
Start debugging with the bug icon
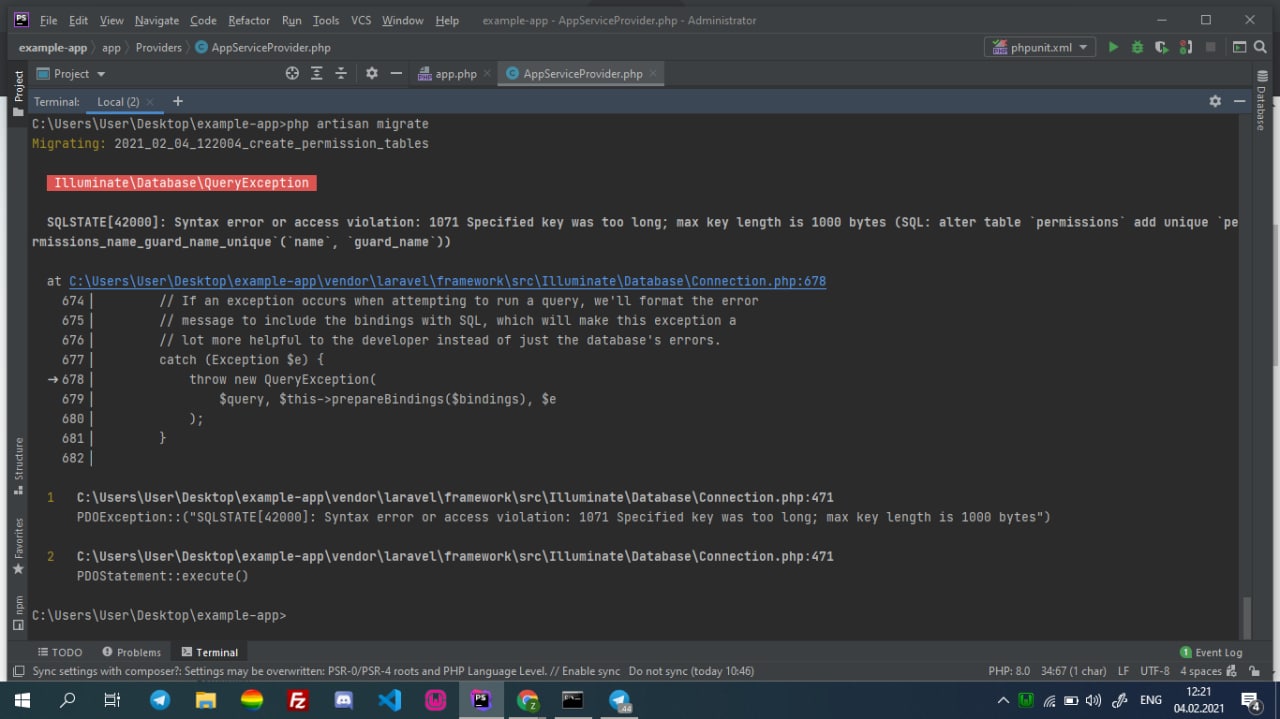tap(1137, 47)
